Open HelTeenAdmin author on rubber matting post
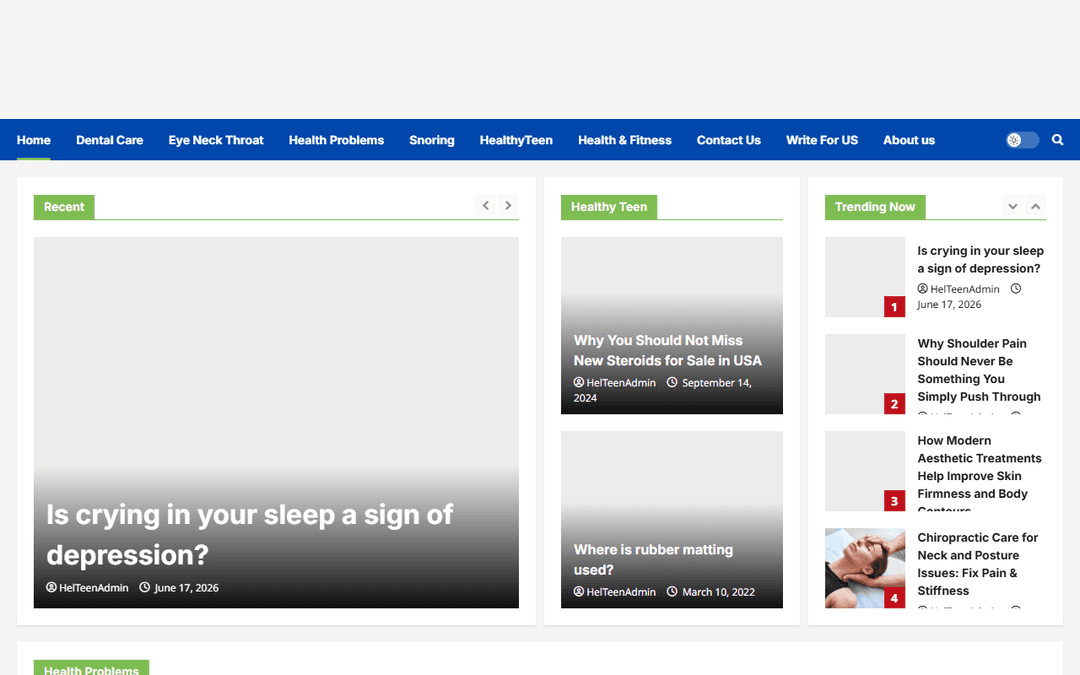Image resolution: width=1080 pixels, height=675 pixels. coord(621,592)
